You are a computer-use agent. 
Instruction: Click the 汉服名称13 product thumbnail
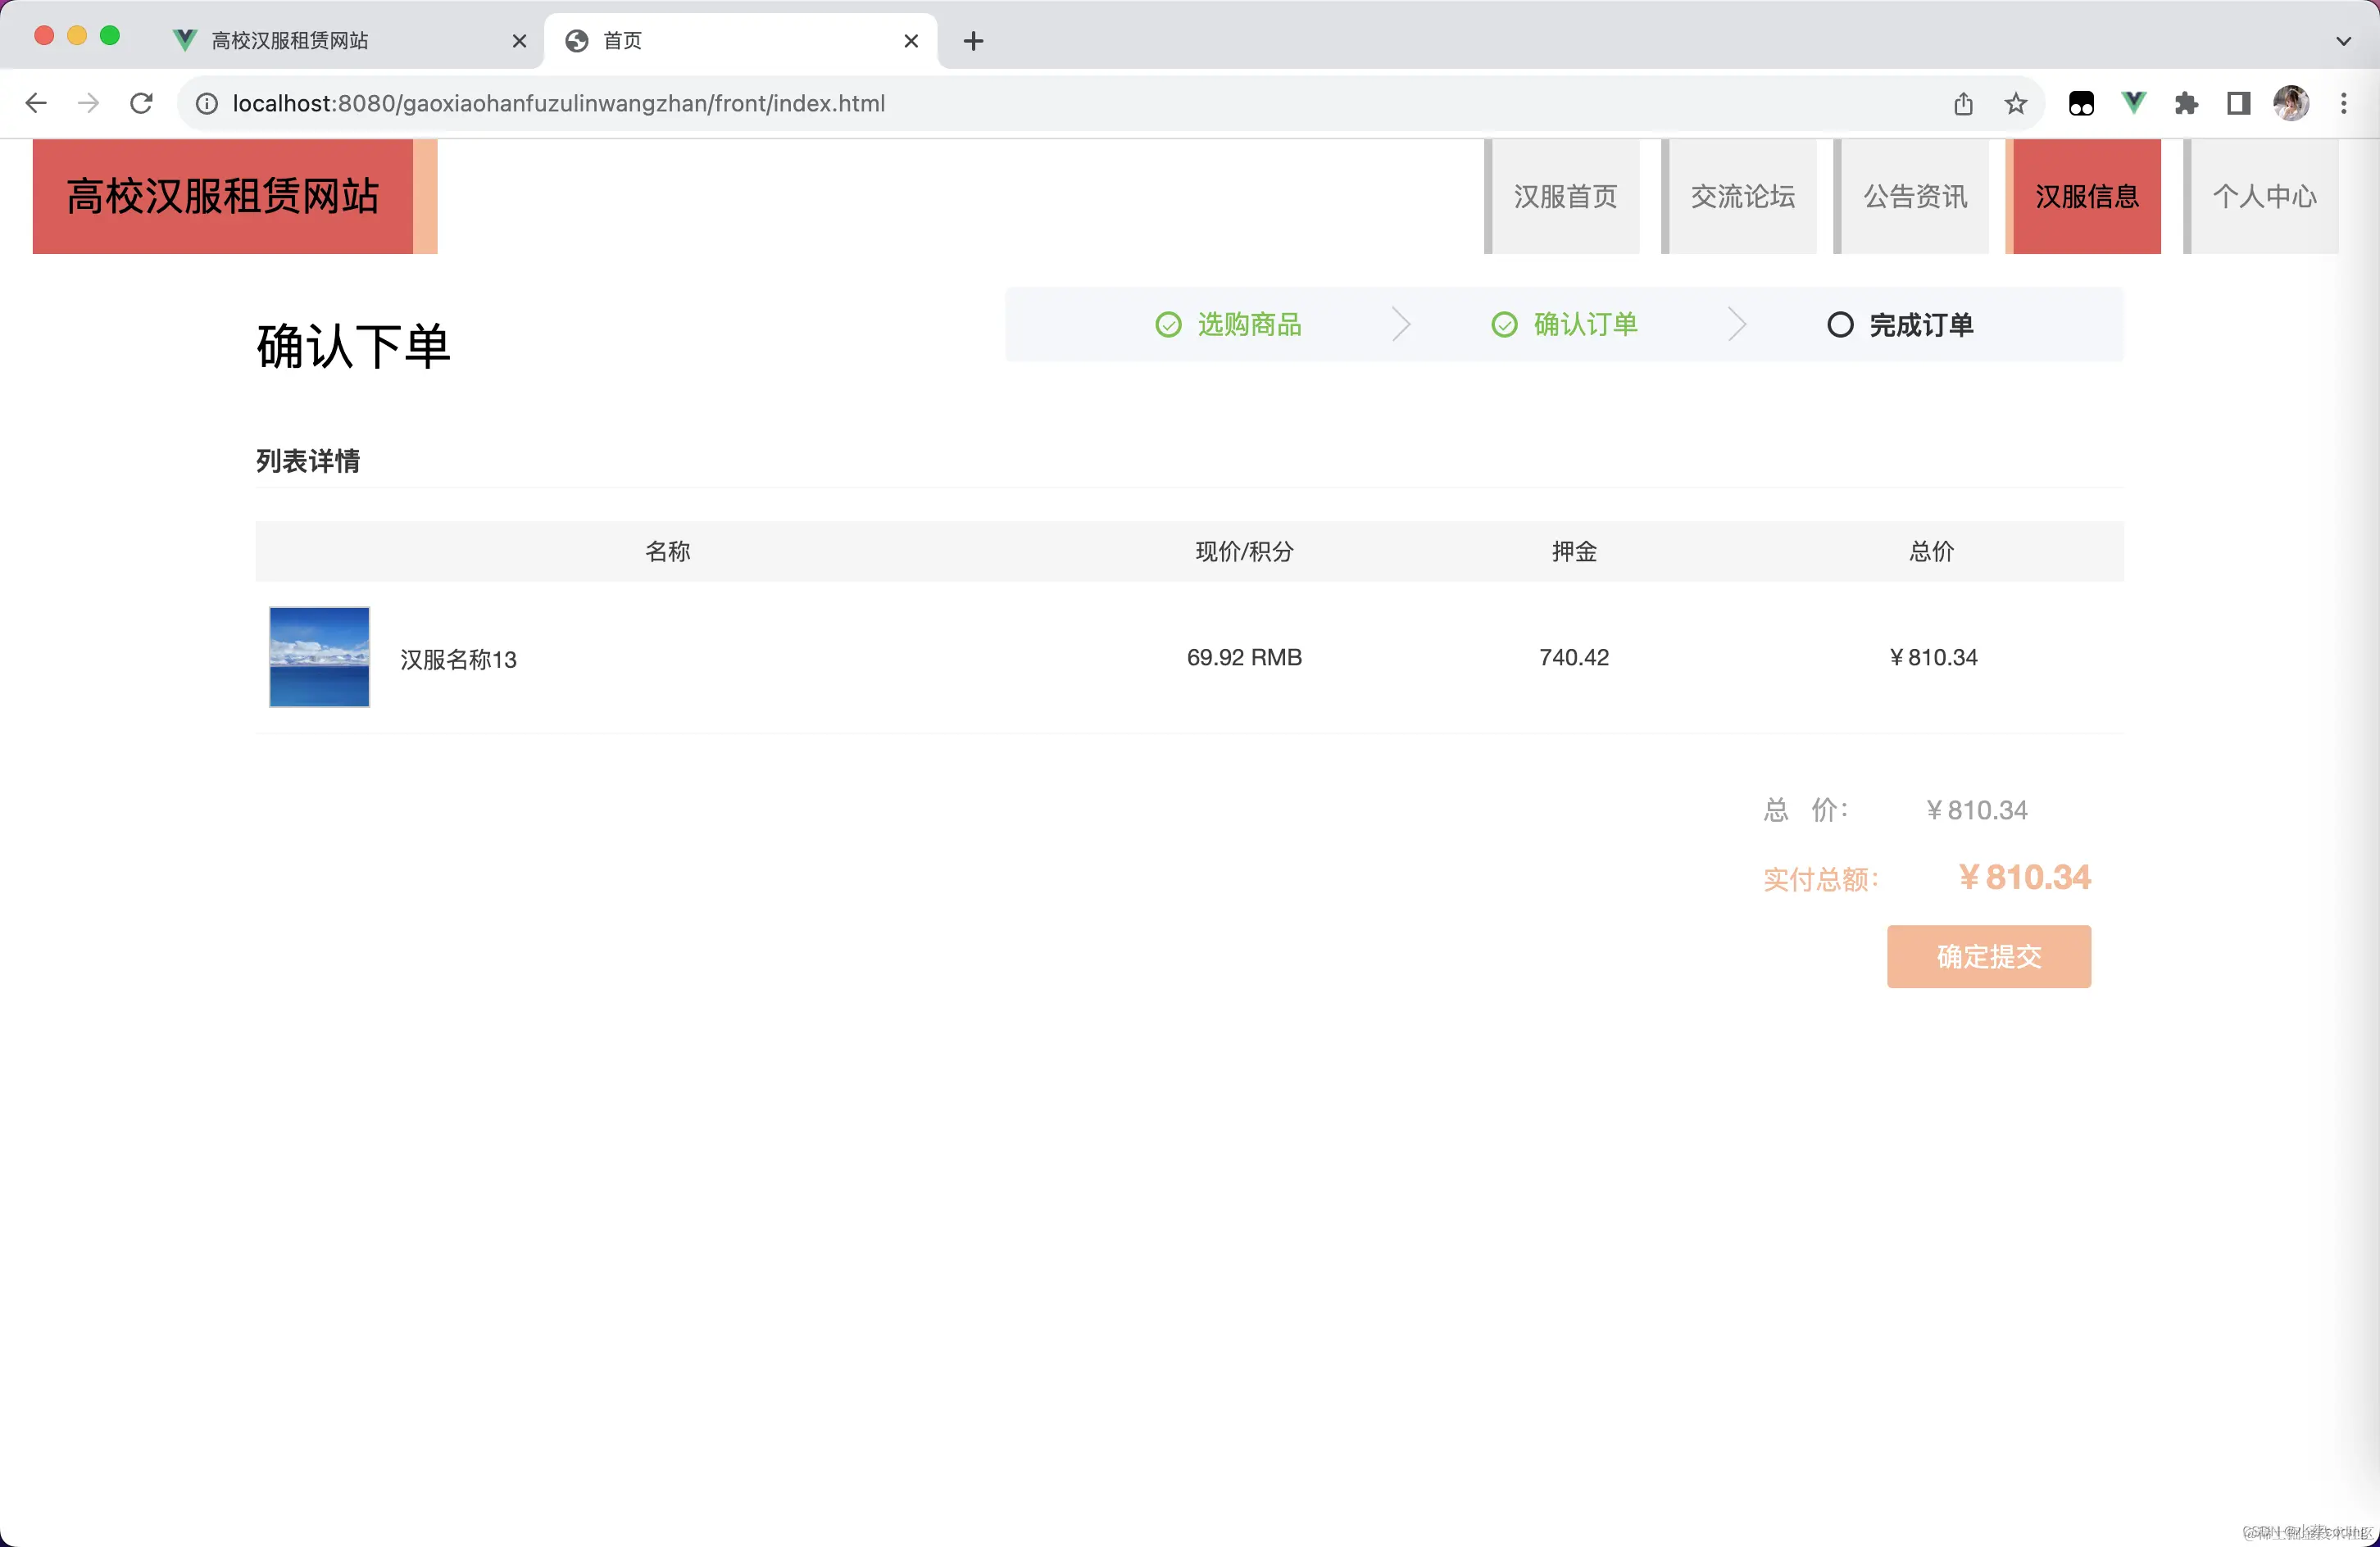(x=318, y=657)
